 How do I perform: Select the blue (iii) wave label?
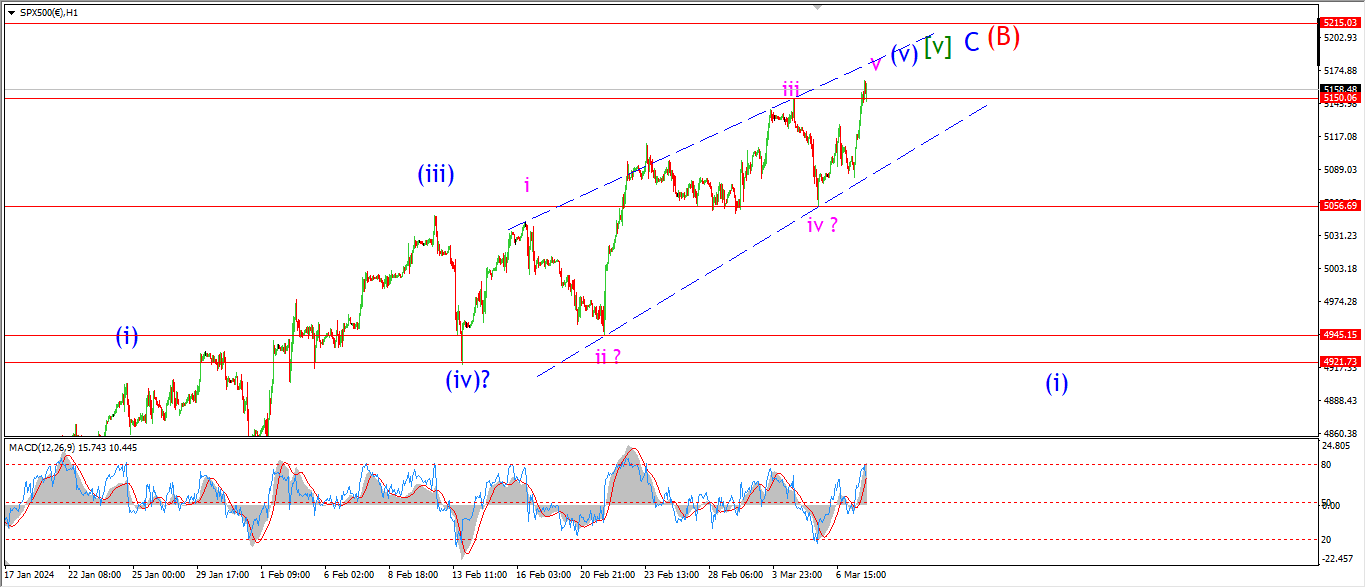pos(436,175)
